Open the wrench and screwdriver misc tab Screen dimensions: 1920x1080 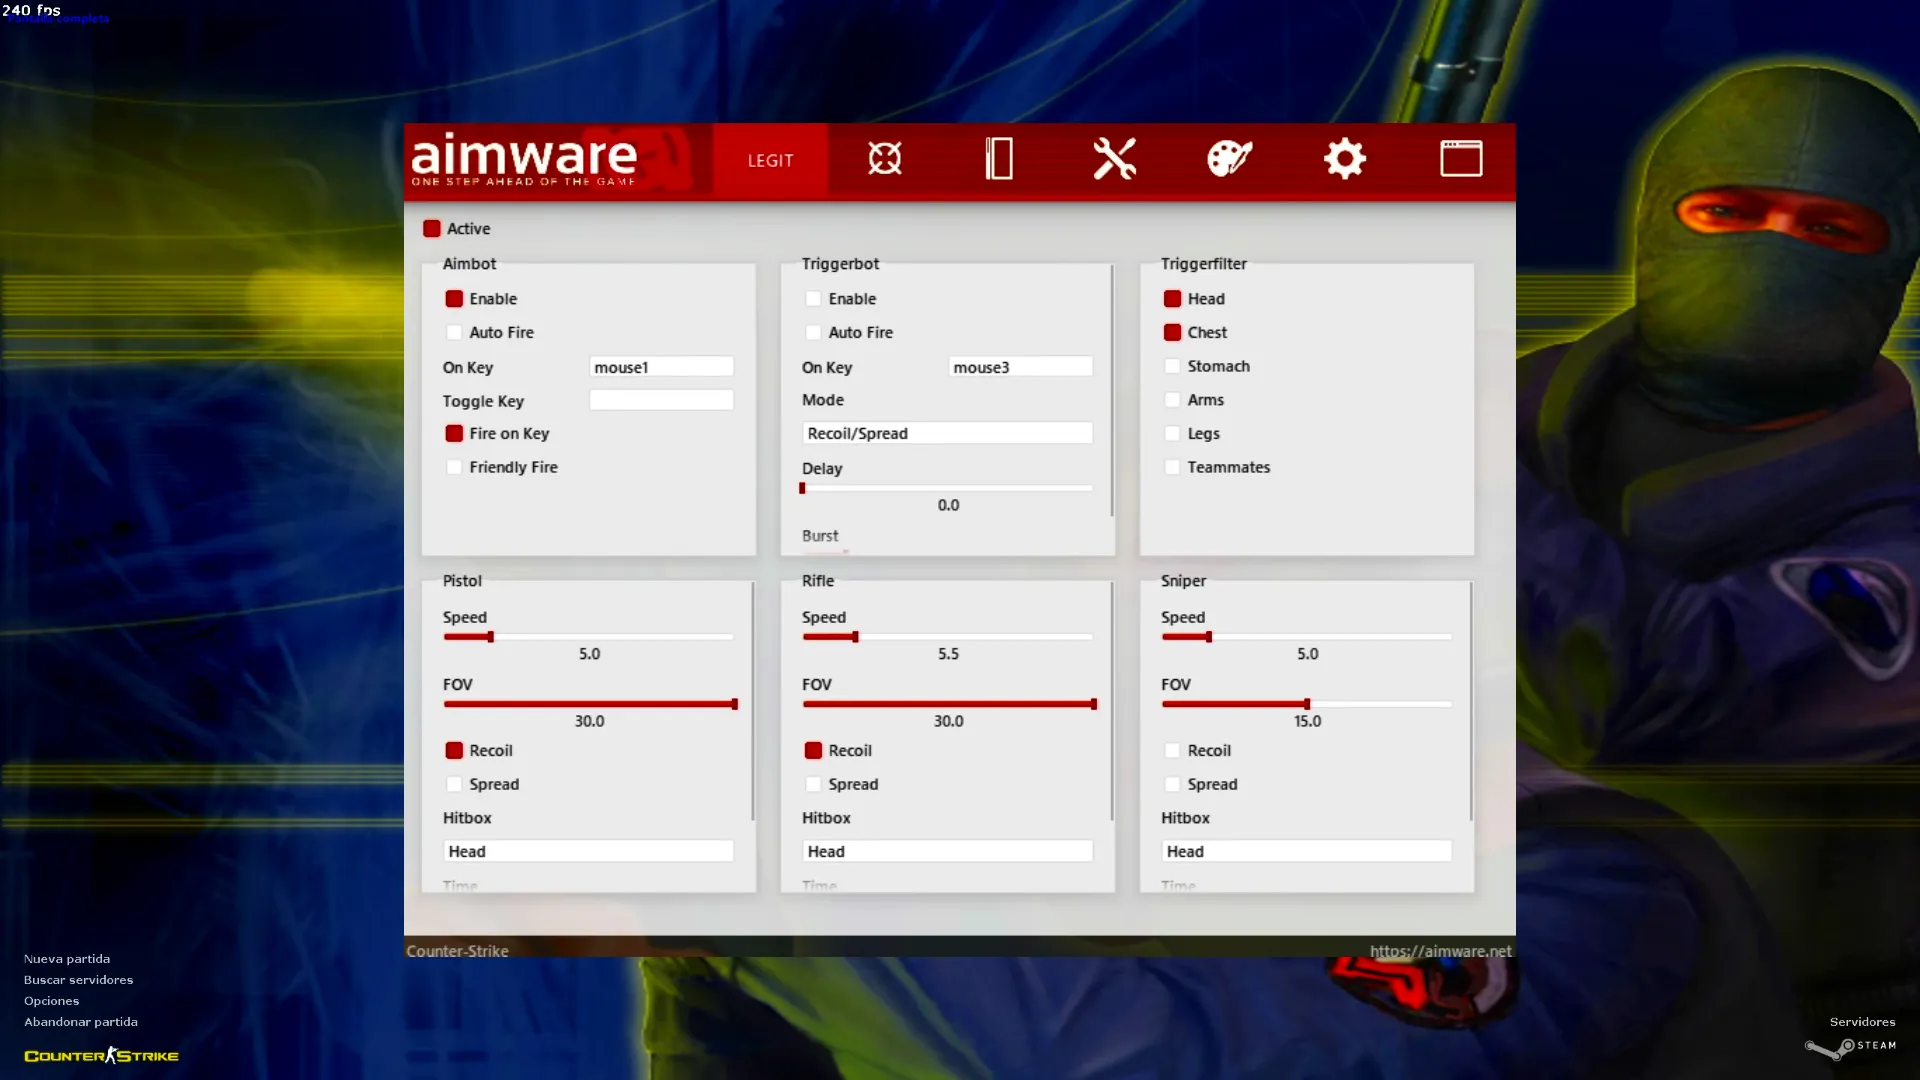1114,159
